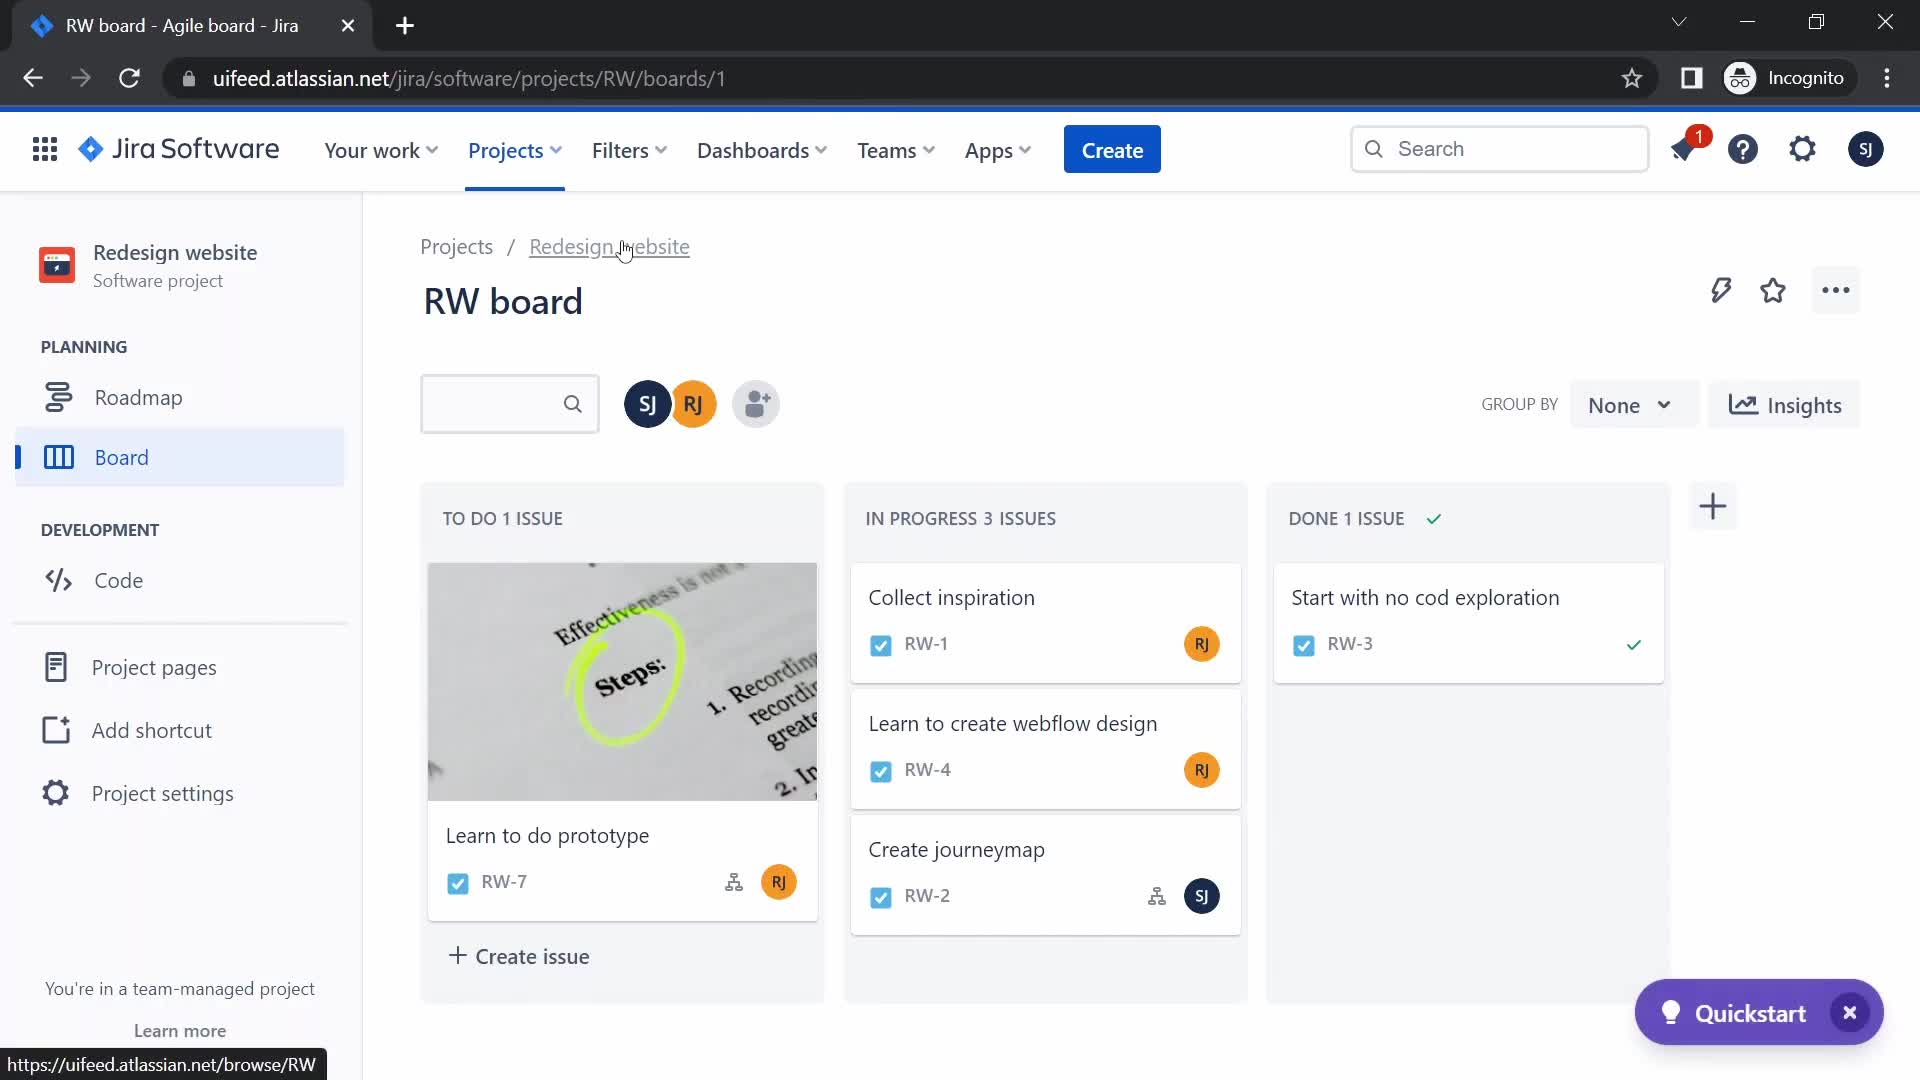Open the star/favorite icon for RW board
The image size is (1920, 1080).
tap(1774, 290)
